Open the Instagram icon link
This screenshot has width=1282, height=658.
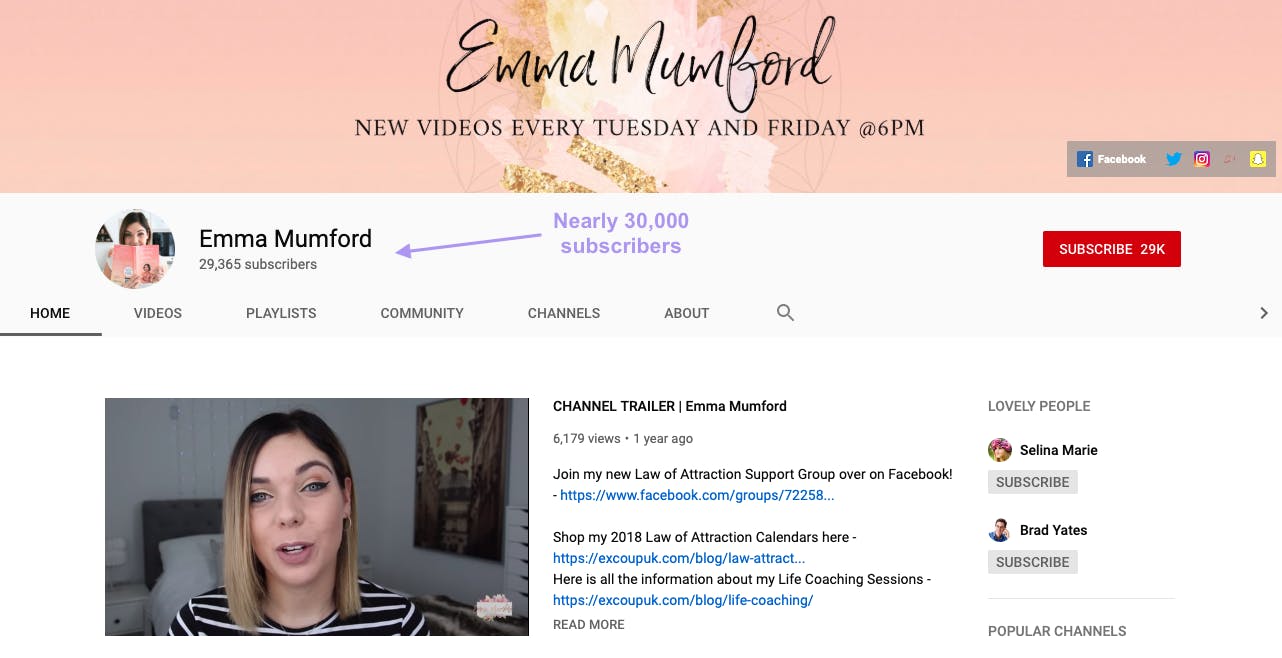(x=1202, y=159)
